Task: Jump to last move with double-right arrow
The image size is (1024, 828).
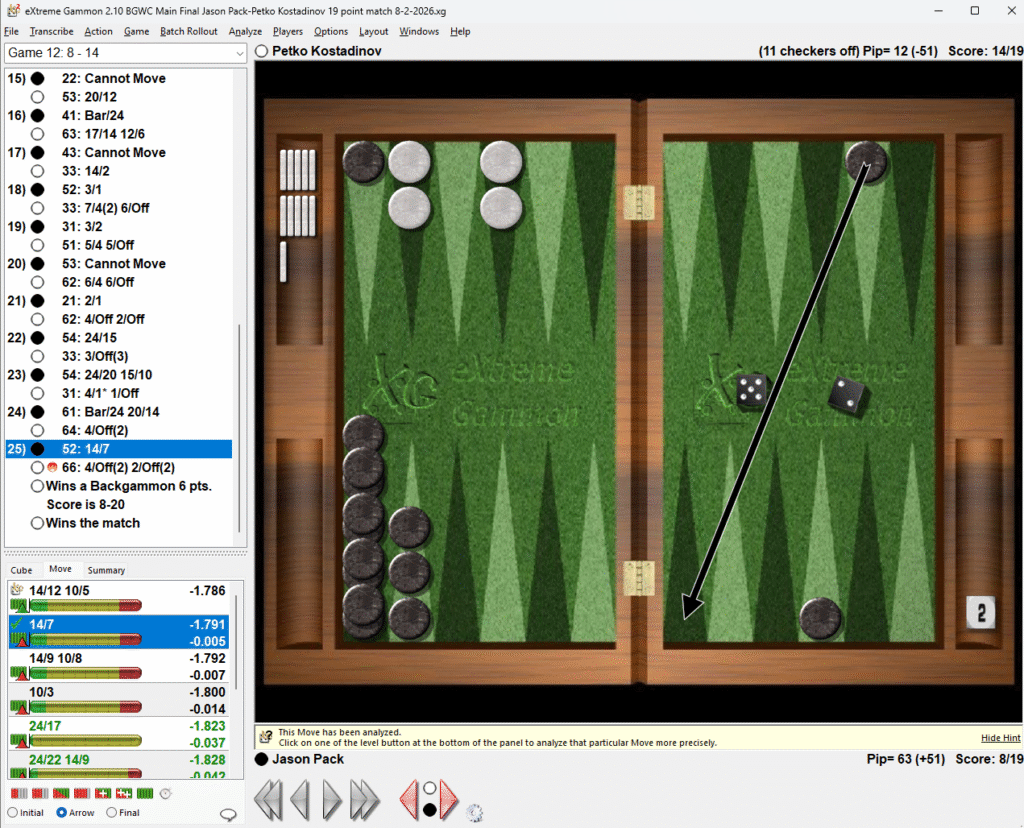Action: click(364, 799)
